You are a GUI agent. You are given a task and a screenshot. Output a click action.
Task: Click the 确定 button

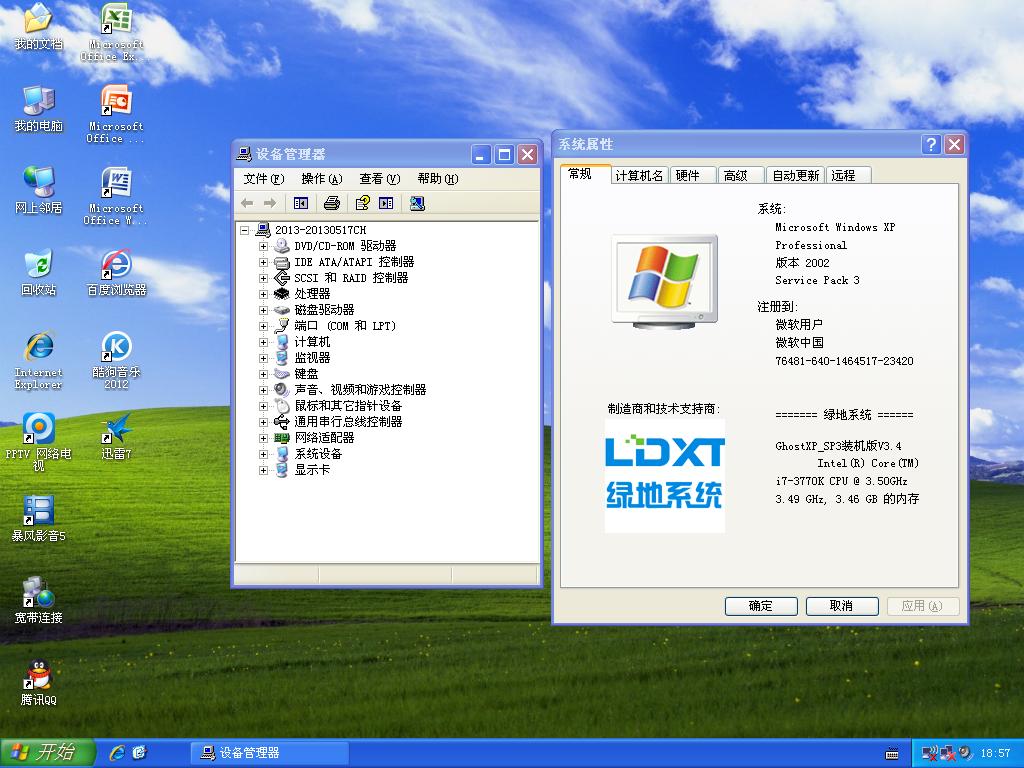(x=761, y=606)
